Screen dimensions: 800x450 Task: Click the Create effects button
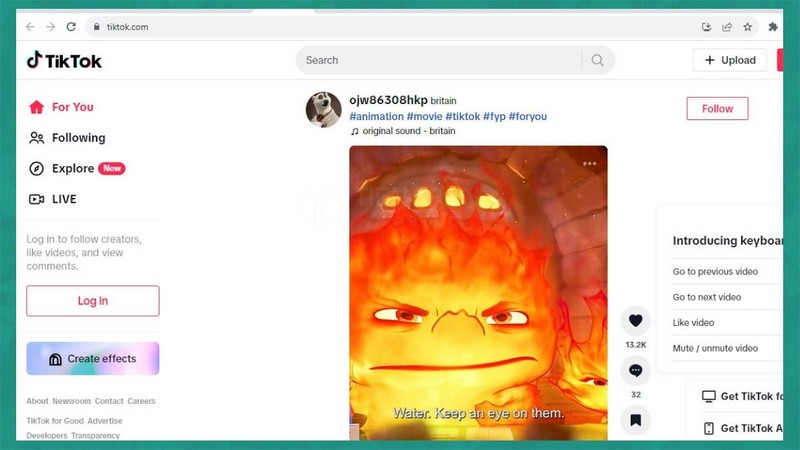pos(93,358)
